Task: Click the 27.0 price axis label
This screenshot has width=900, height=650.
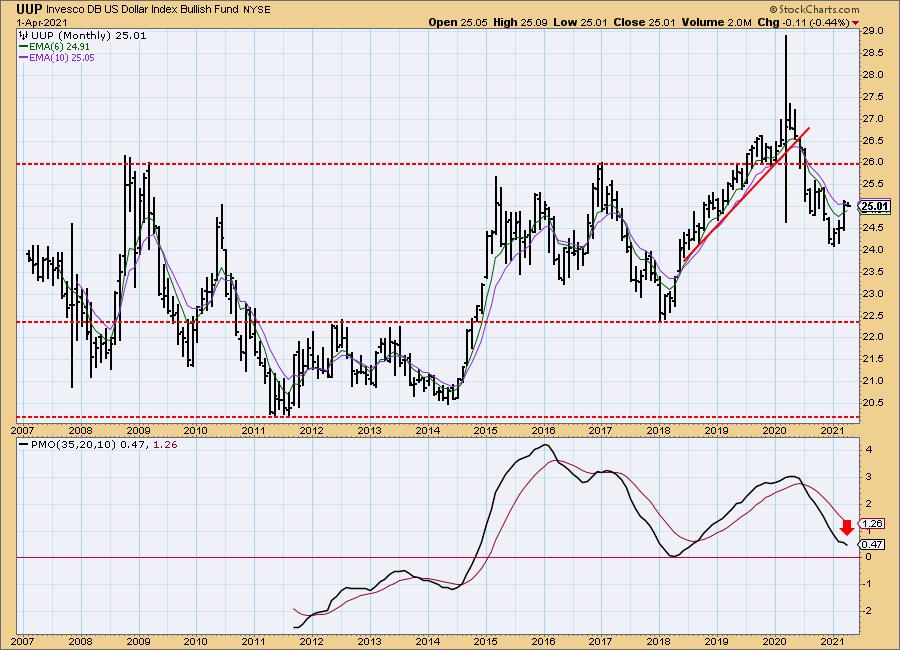Action: coord(872,119)
